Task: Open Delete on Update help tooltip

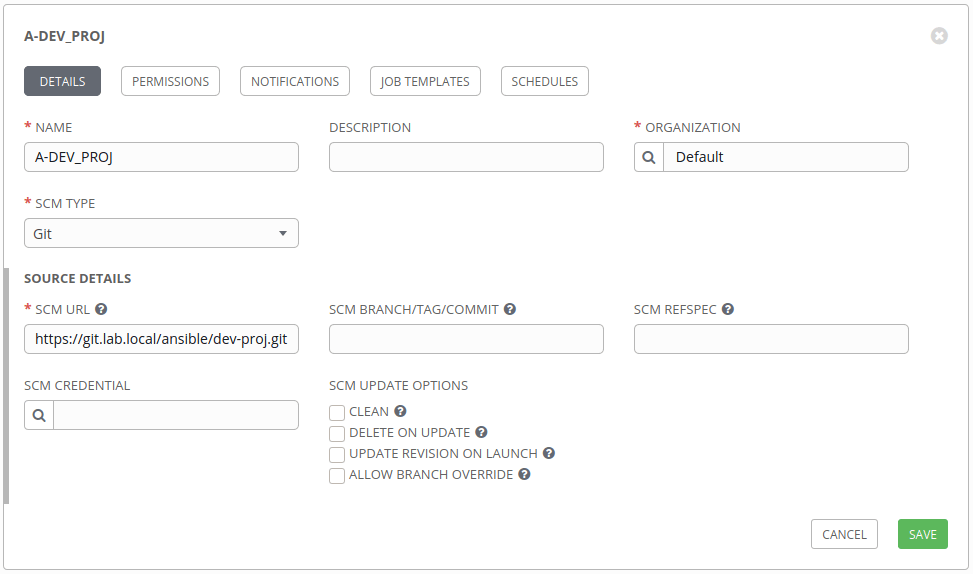Action: coord(481,433)
